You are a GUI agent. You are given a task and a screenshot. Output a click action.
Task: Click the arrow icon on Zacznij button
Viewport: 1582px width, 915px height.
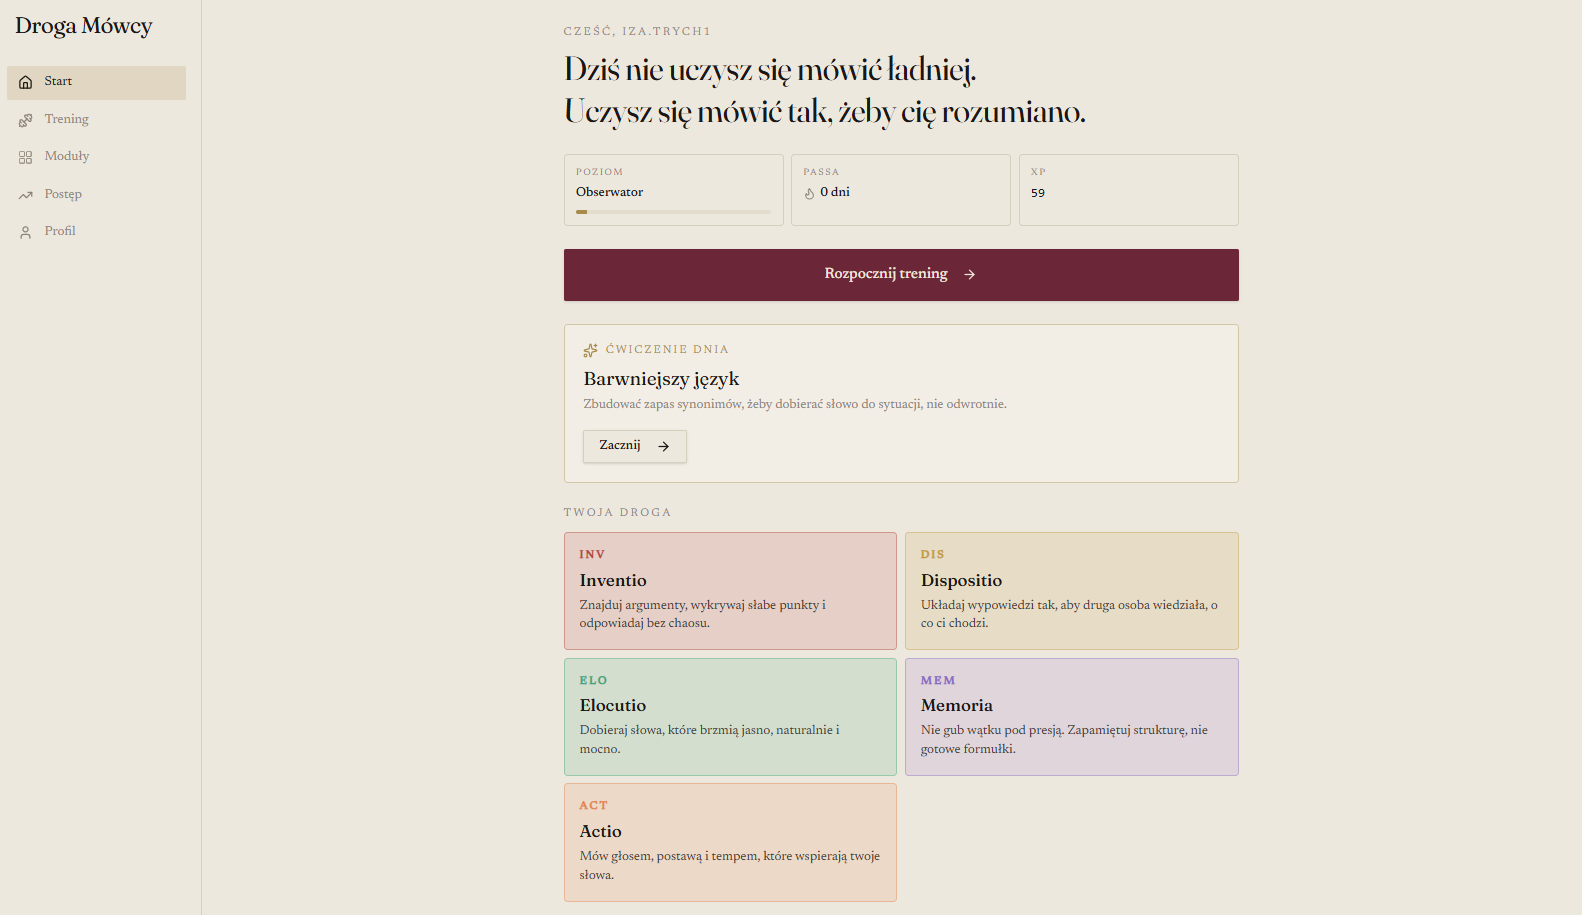(663, 446)
